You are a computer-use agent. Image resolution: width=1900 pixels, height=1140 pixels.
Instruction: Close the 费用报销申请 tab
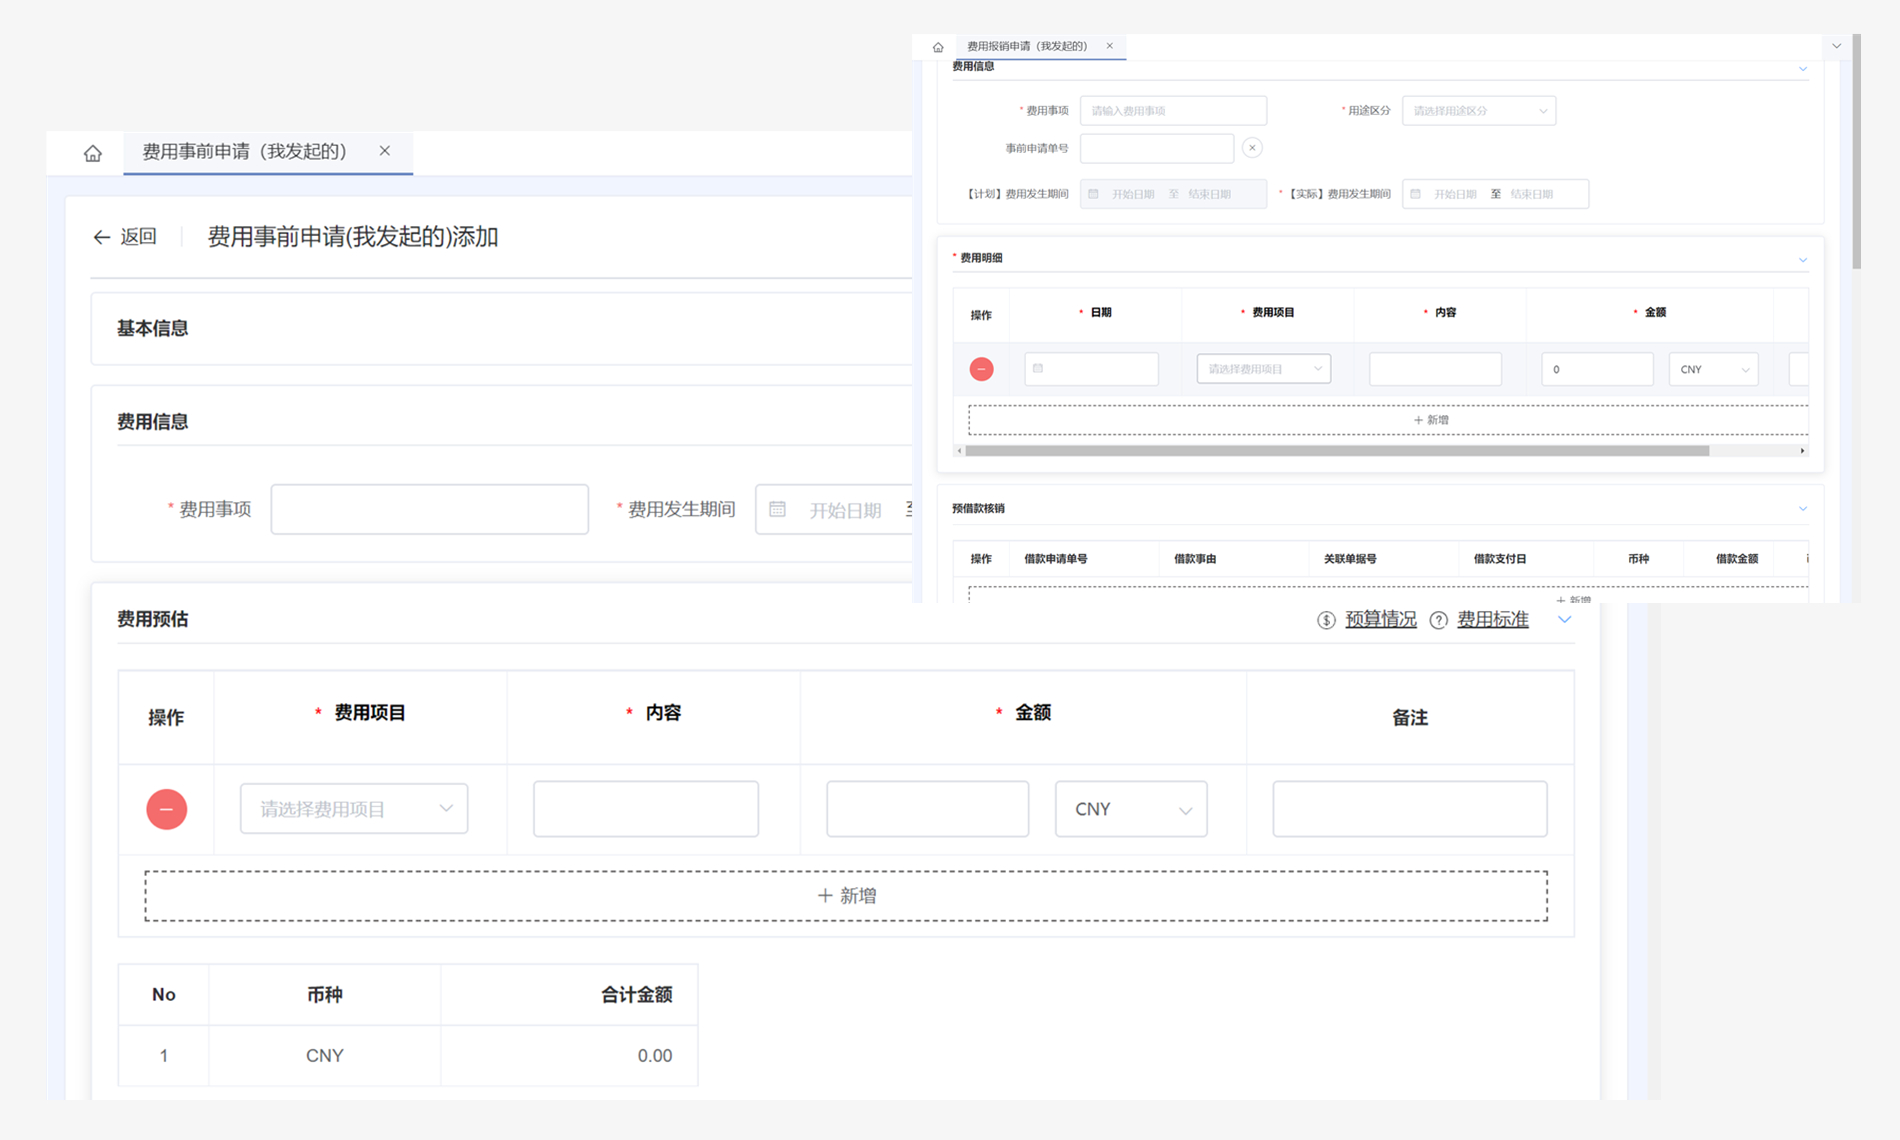1109,46
